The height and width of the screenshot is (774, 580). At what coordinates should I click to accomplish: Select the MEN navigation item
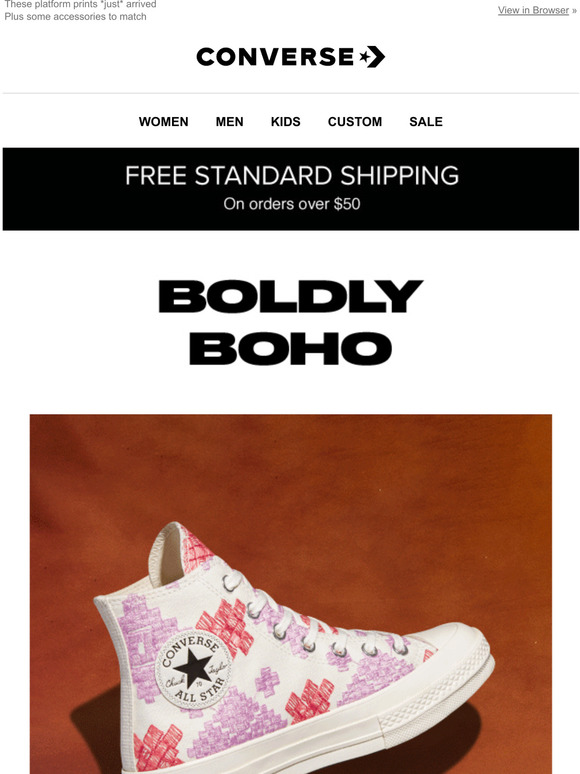(230, 121)
